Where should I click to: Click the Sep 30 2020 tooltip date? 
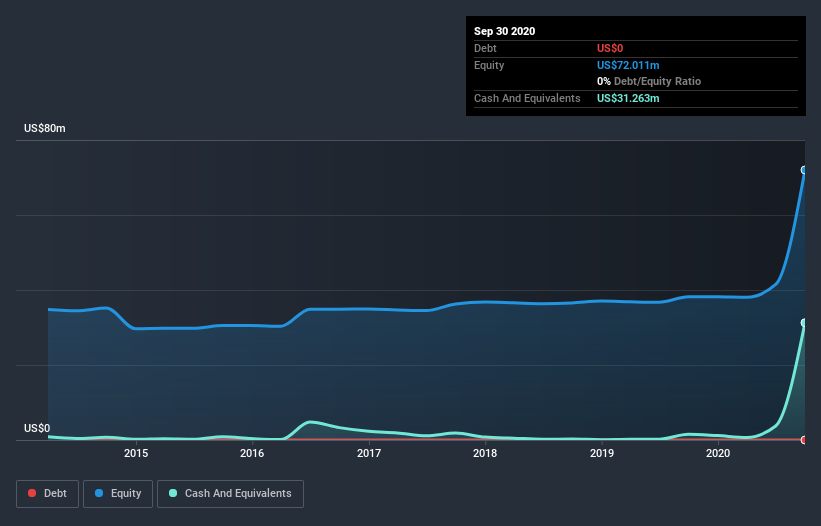tap(505, 31)
